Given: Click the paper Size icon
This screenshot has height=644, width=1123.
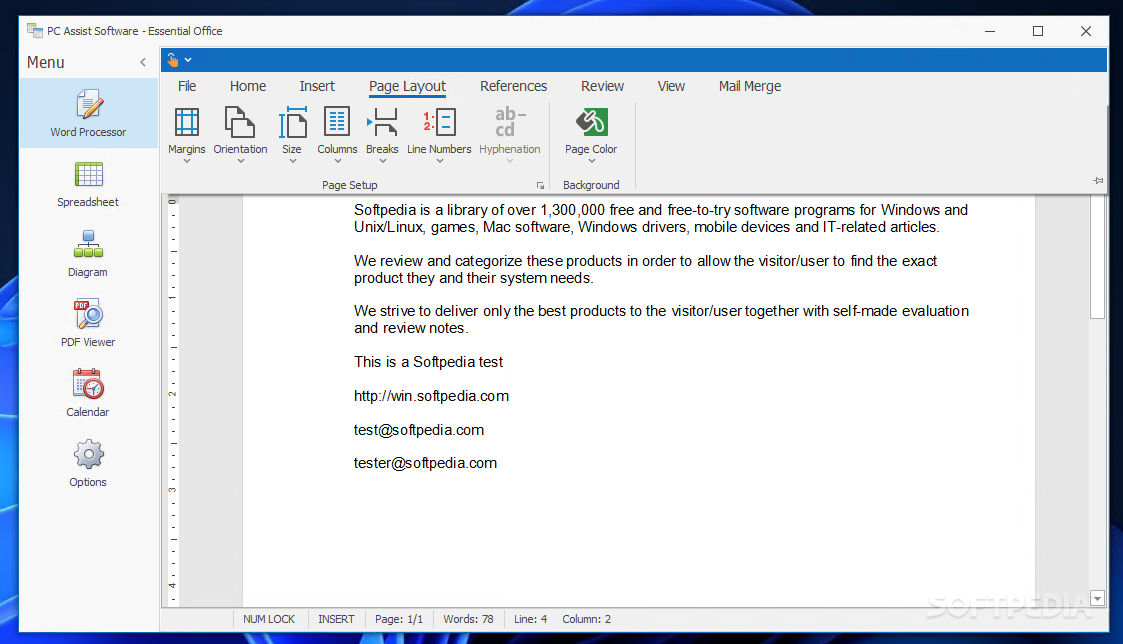Looking at the screenshot, I should (292, 122).
